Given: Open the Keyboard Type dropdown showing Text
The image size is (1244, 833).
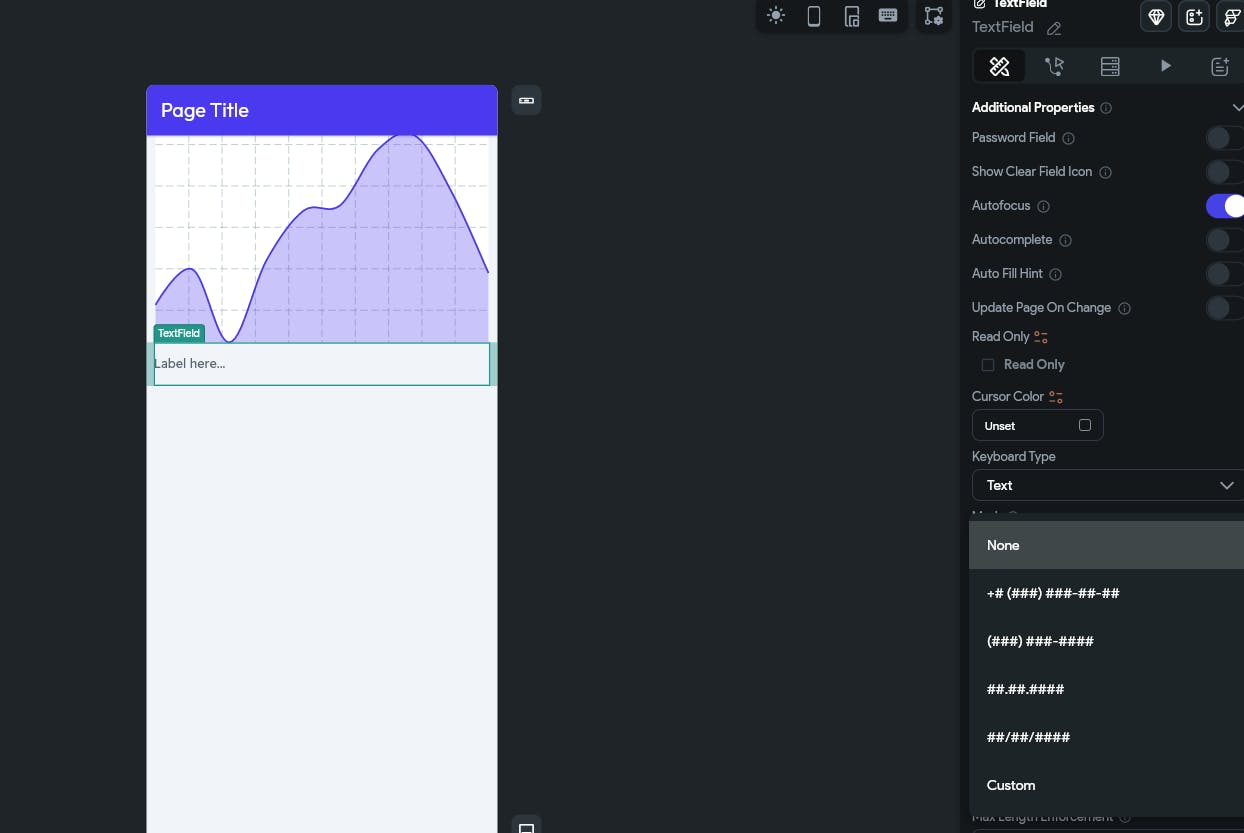Looking at the screenshot, I should click(1108, 485).
